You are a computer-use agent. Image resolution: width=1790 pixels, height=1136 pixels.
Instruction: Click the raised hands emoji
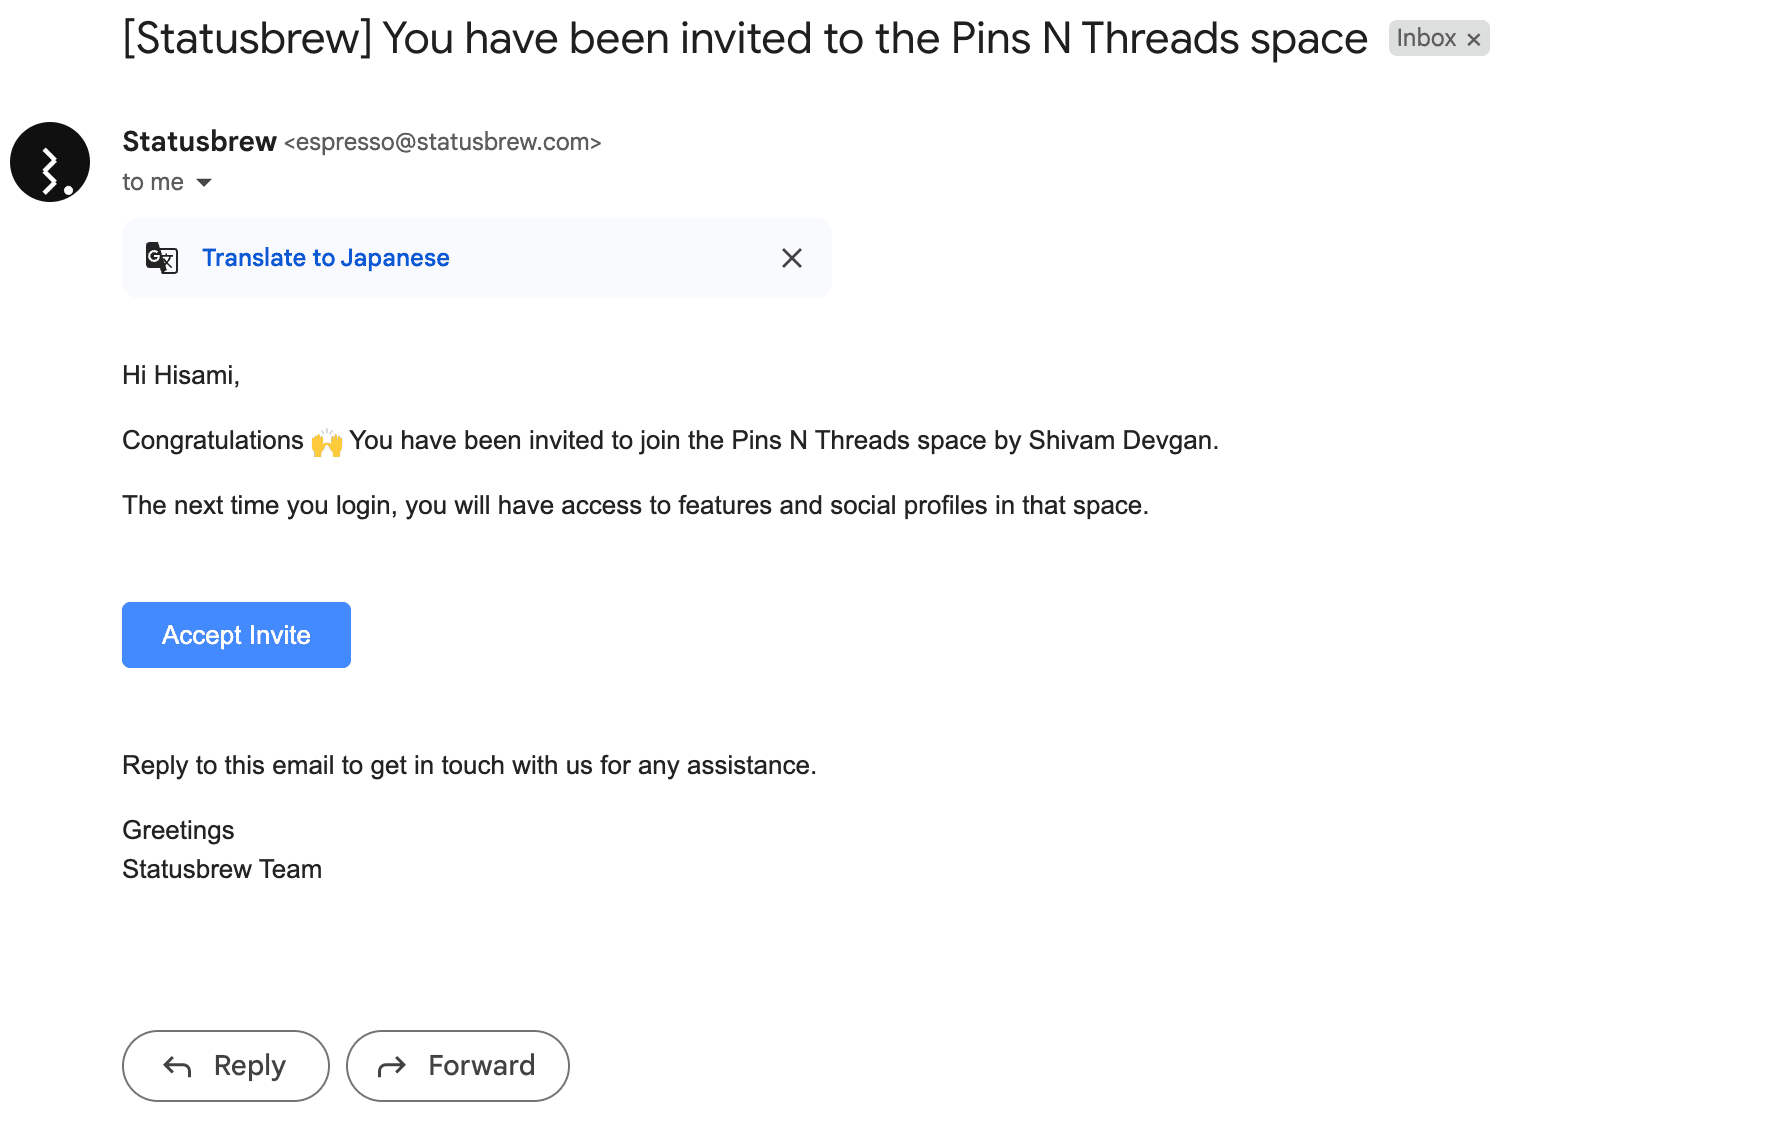click(x=327, y=442)
